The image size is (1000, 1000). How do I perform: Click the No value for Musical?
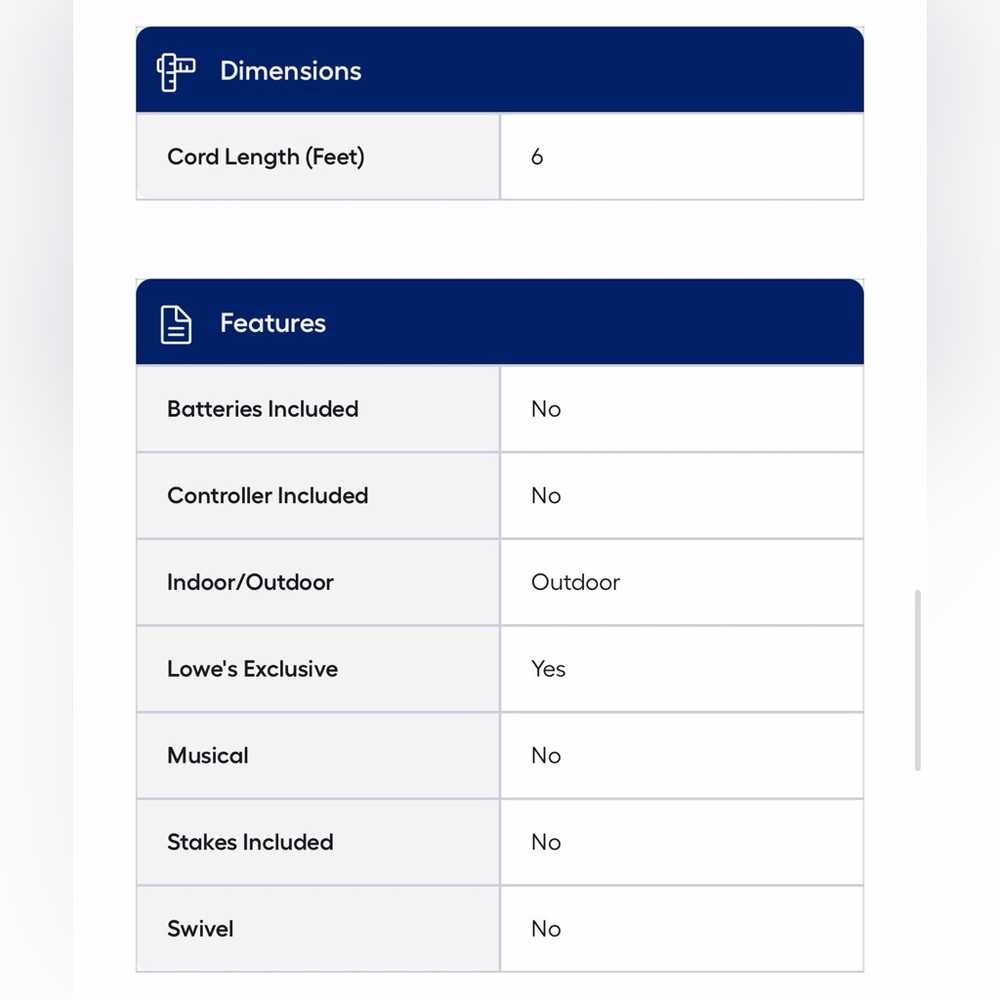[x=546, y=756]
